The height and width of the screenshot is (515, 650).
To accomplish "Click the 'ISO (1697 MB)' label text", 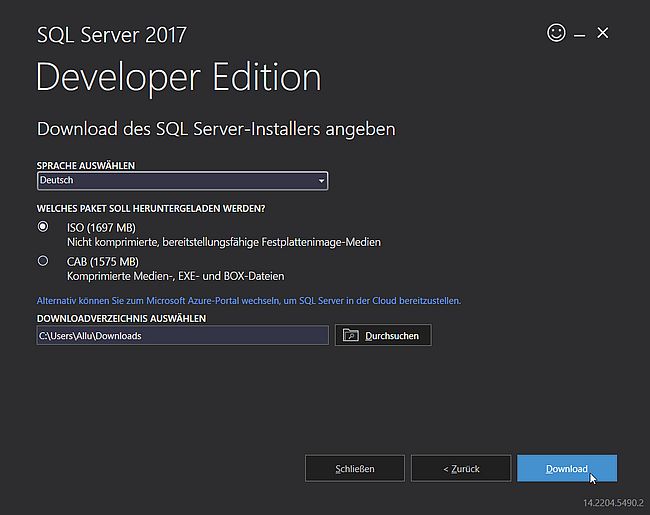I will 101,228.
